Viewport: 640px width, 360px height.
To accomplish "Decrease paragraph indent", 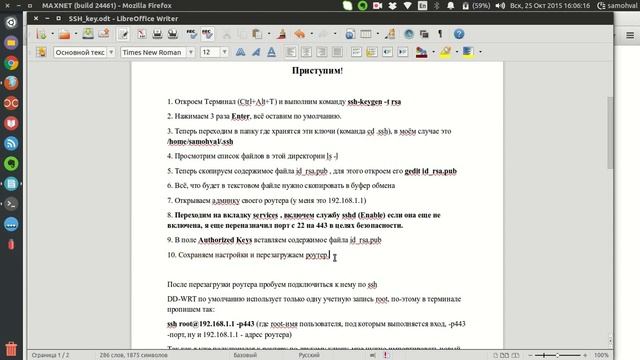I will (387, 52).
